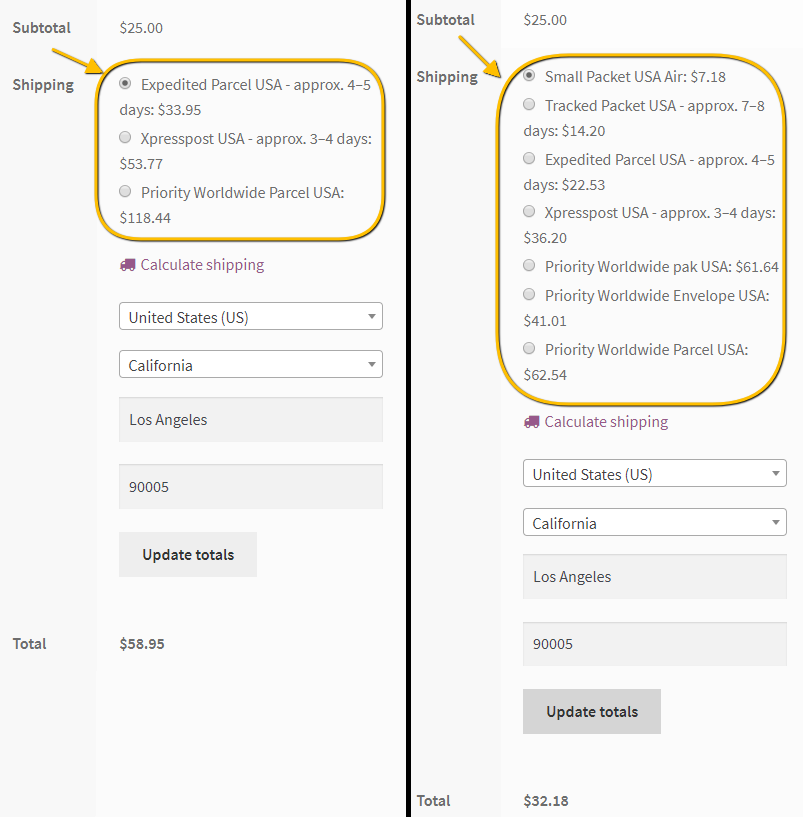The height and width of the screenshot is (817, 803).
Task: Open the California state dropdown on left
Action: coord(251,364)
